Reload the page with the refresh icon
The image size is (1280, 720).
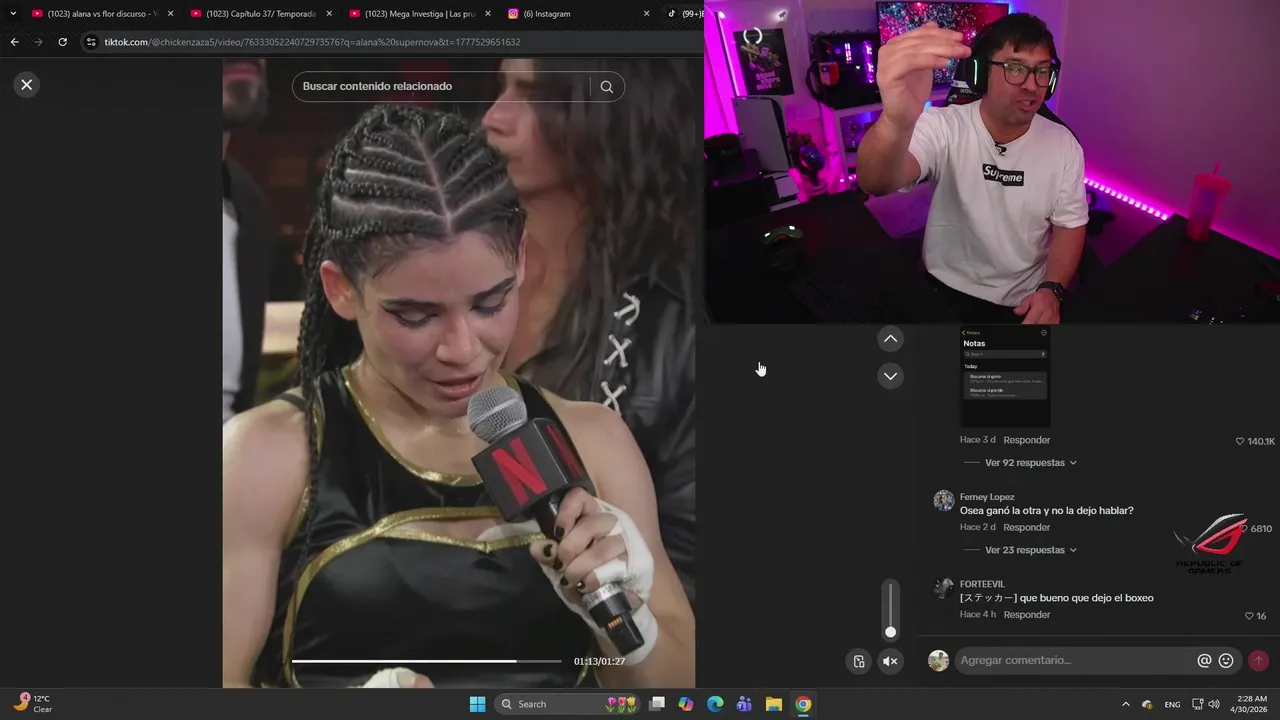(x=62, y=42)
